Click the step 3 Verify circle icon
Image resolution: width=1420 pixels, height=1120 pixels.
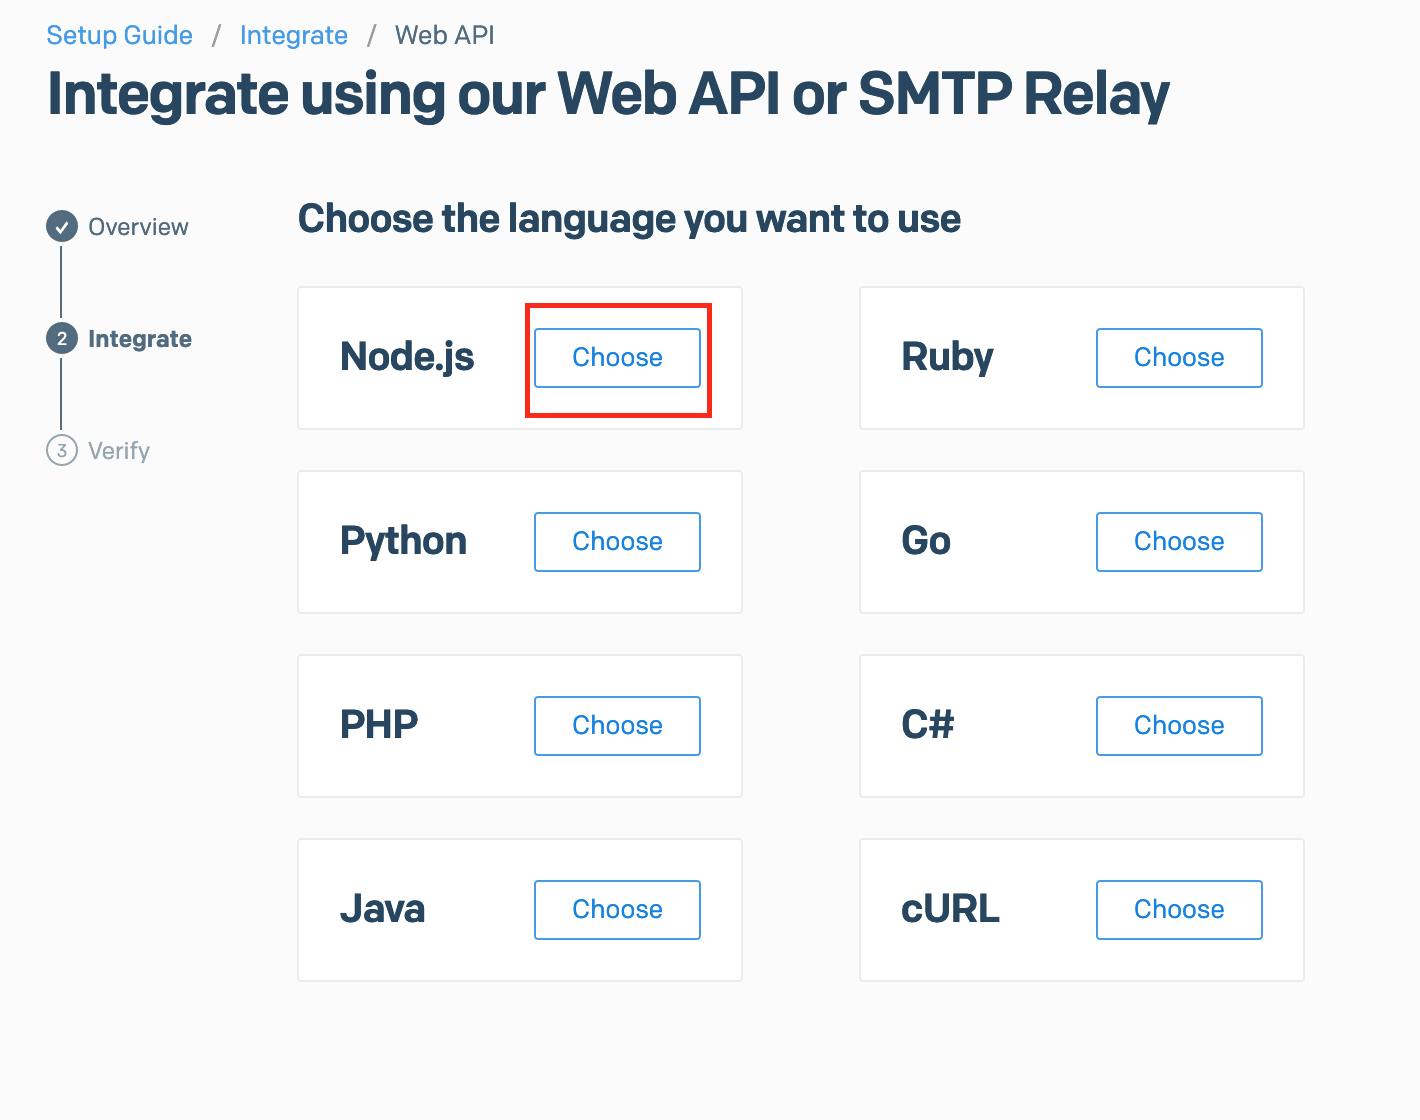point(62,451)
